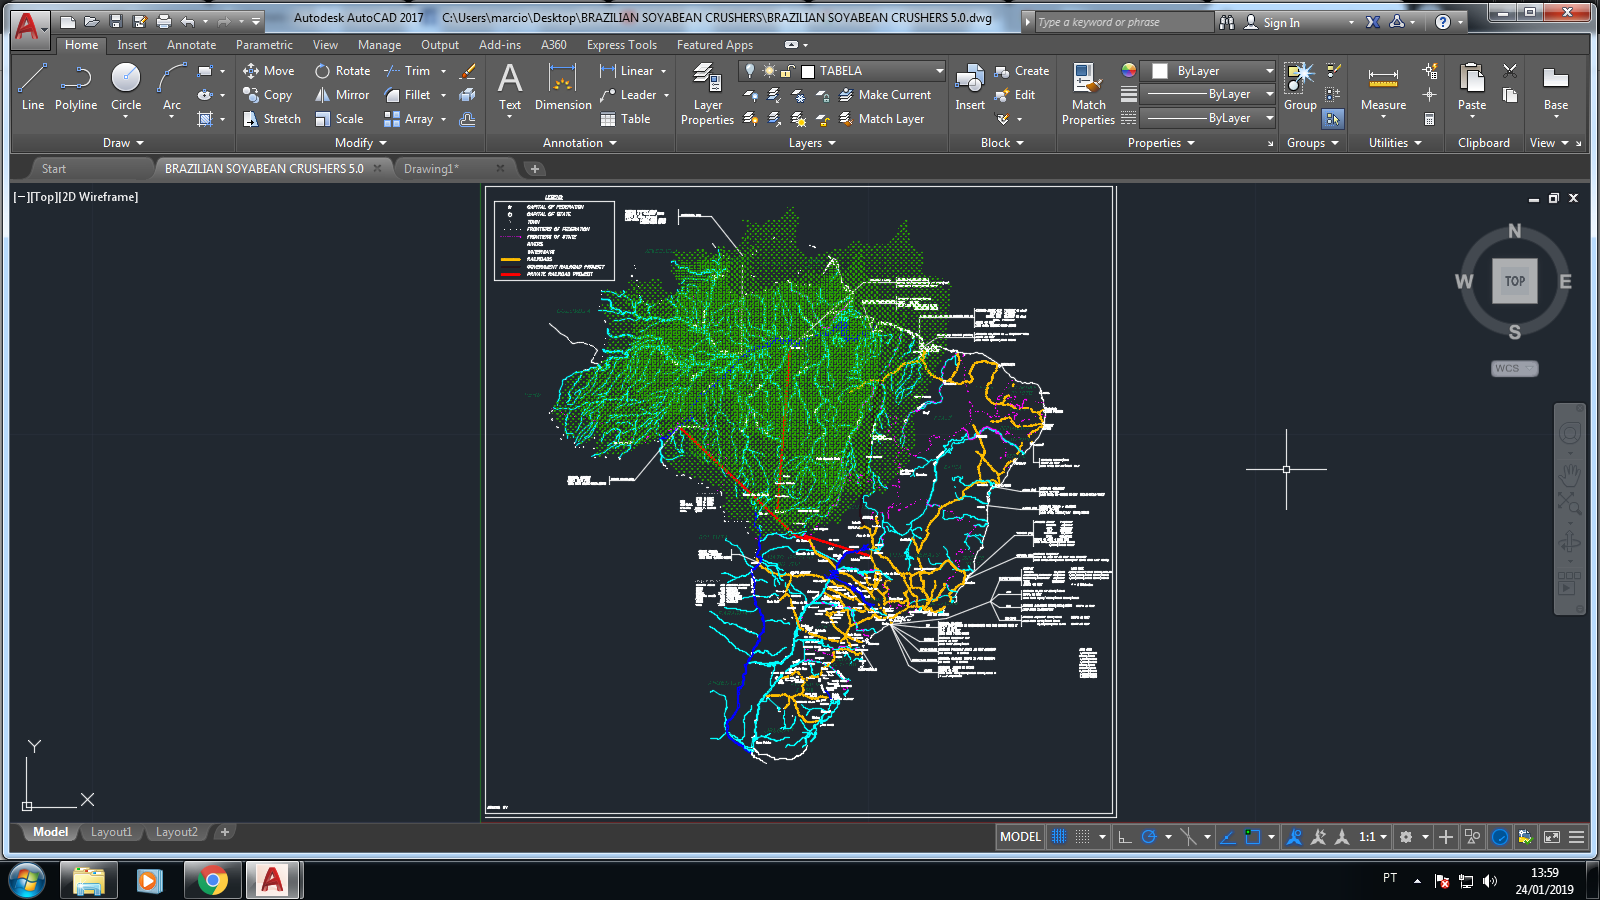Toggle ortho mode in status bar

click(x=1125, y=837)
